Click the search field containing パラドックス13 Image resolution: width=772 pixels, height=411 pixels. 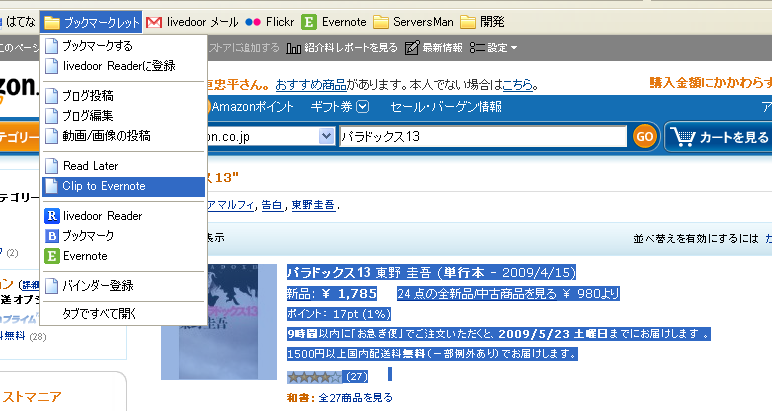coord(482,136)
